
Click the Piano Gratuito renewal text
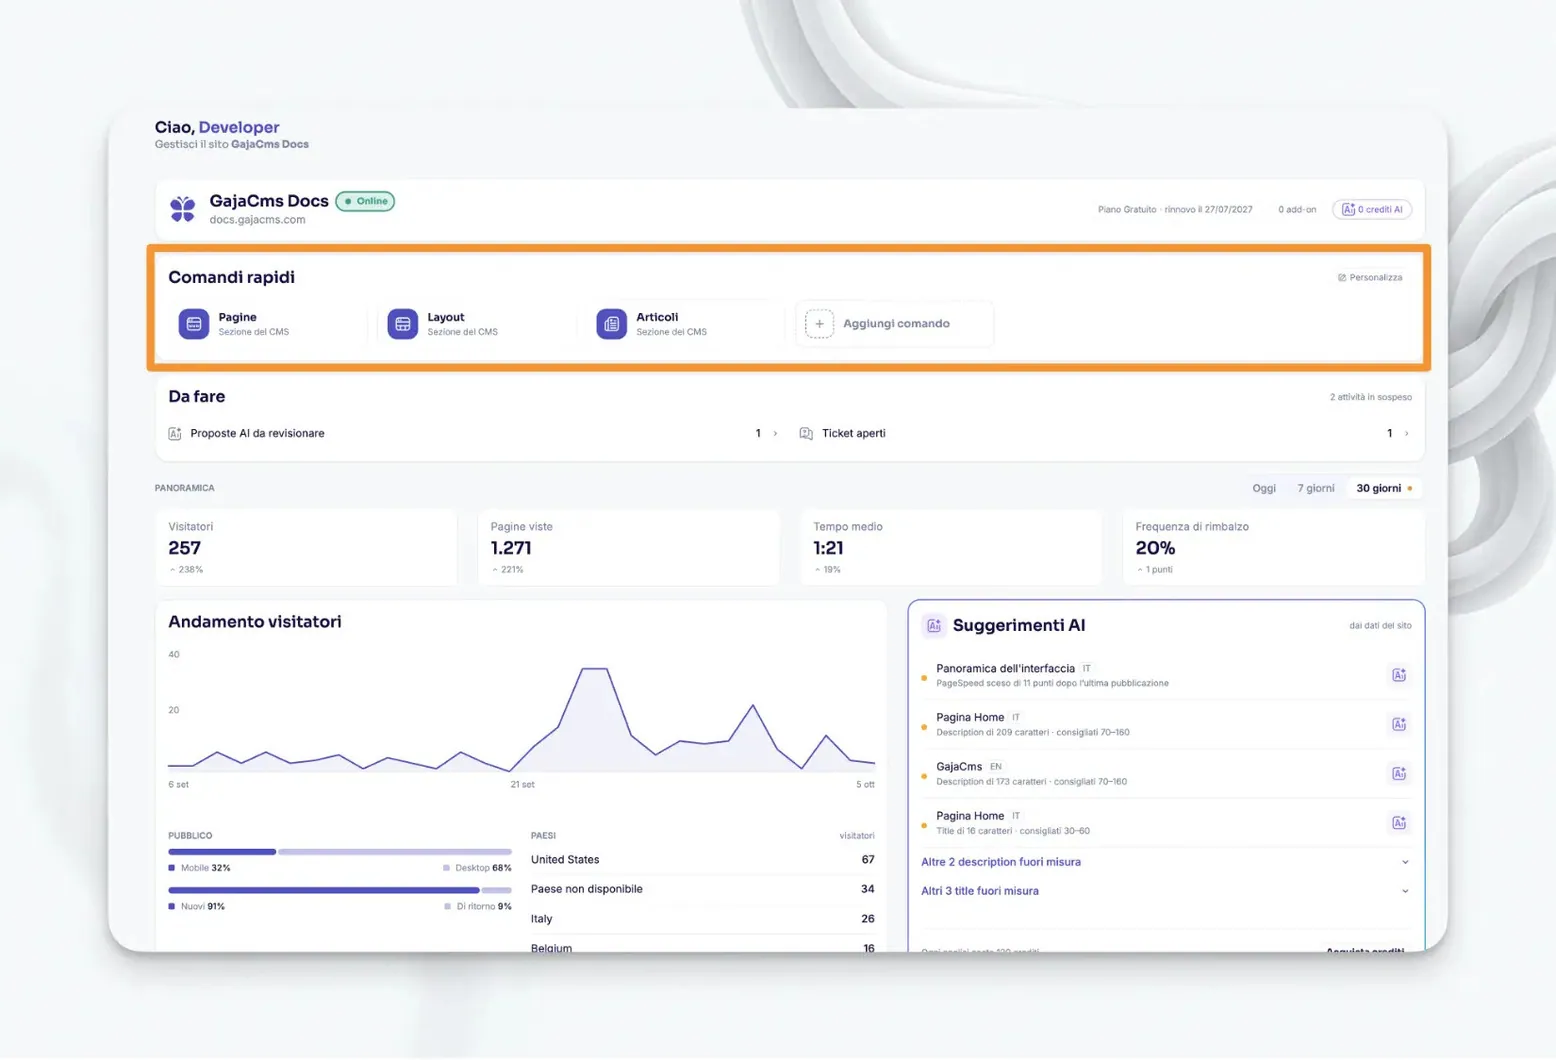pyautogui.click(x=1175, y=210)
